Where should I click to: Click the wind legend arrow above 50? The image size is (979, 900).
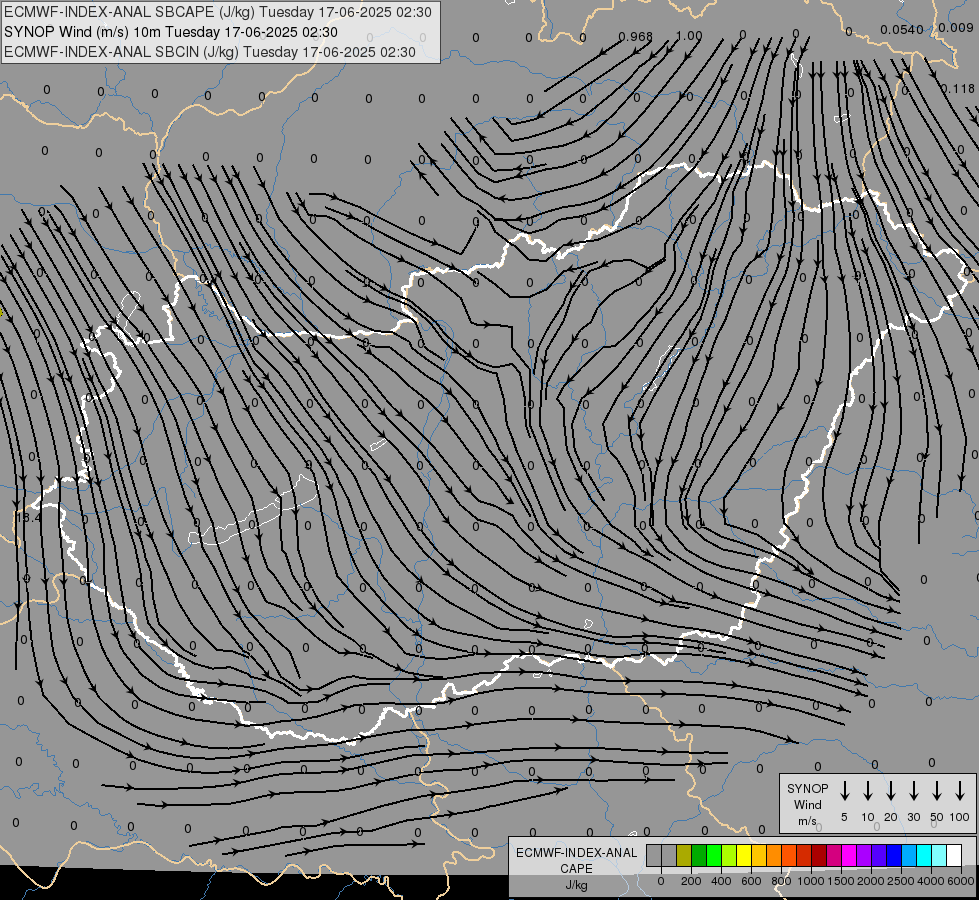point(937,790)
